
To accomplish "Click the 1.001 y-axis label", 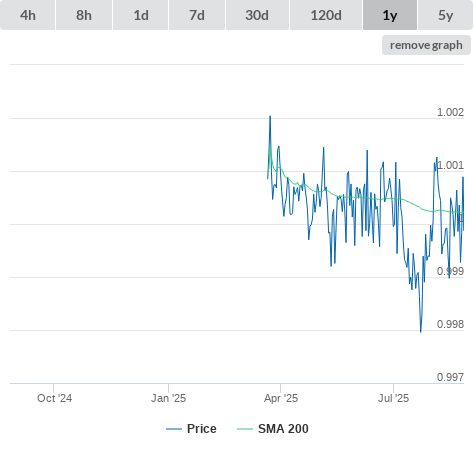I will pos(450,165).
